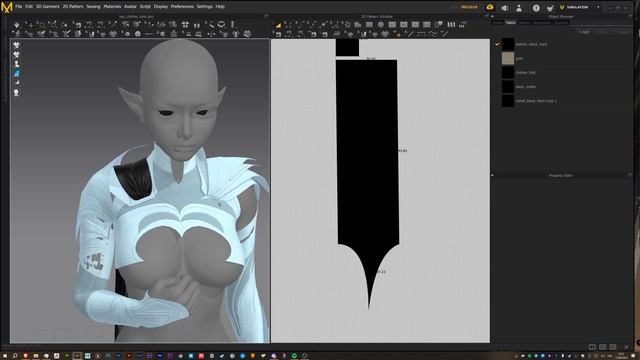Click the Marvelous Designer logo
Image resolution: width=640 pixels, height=360 pixels.
point(7,7)
